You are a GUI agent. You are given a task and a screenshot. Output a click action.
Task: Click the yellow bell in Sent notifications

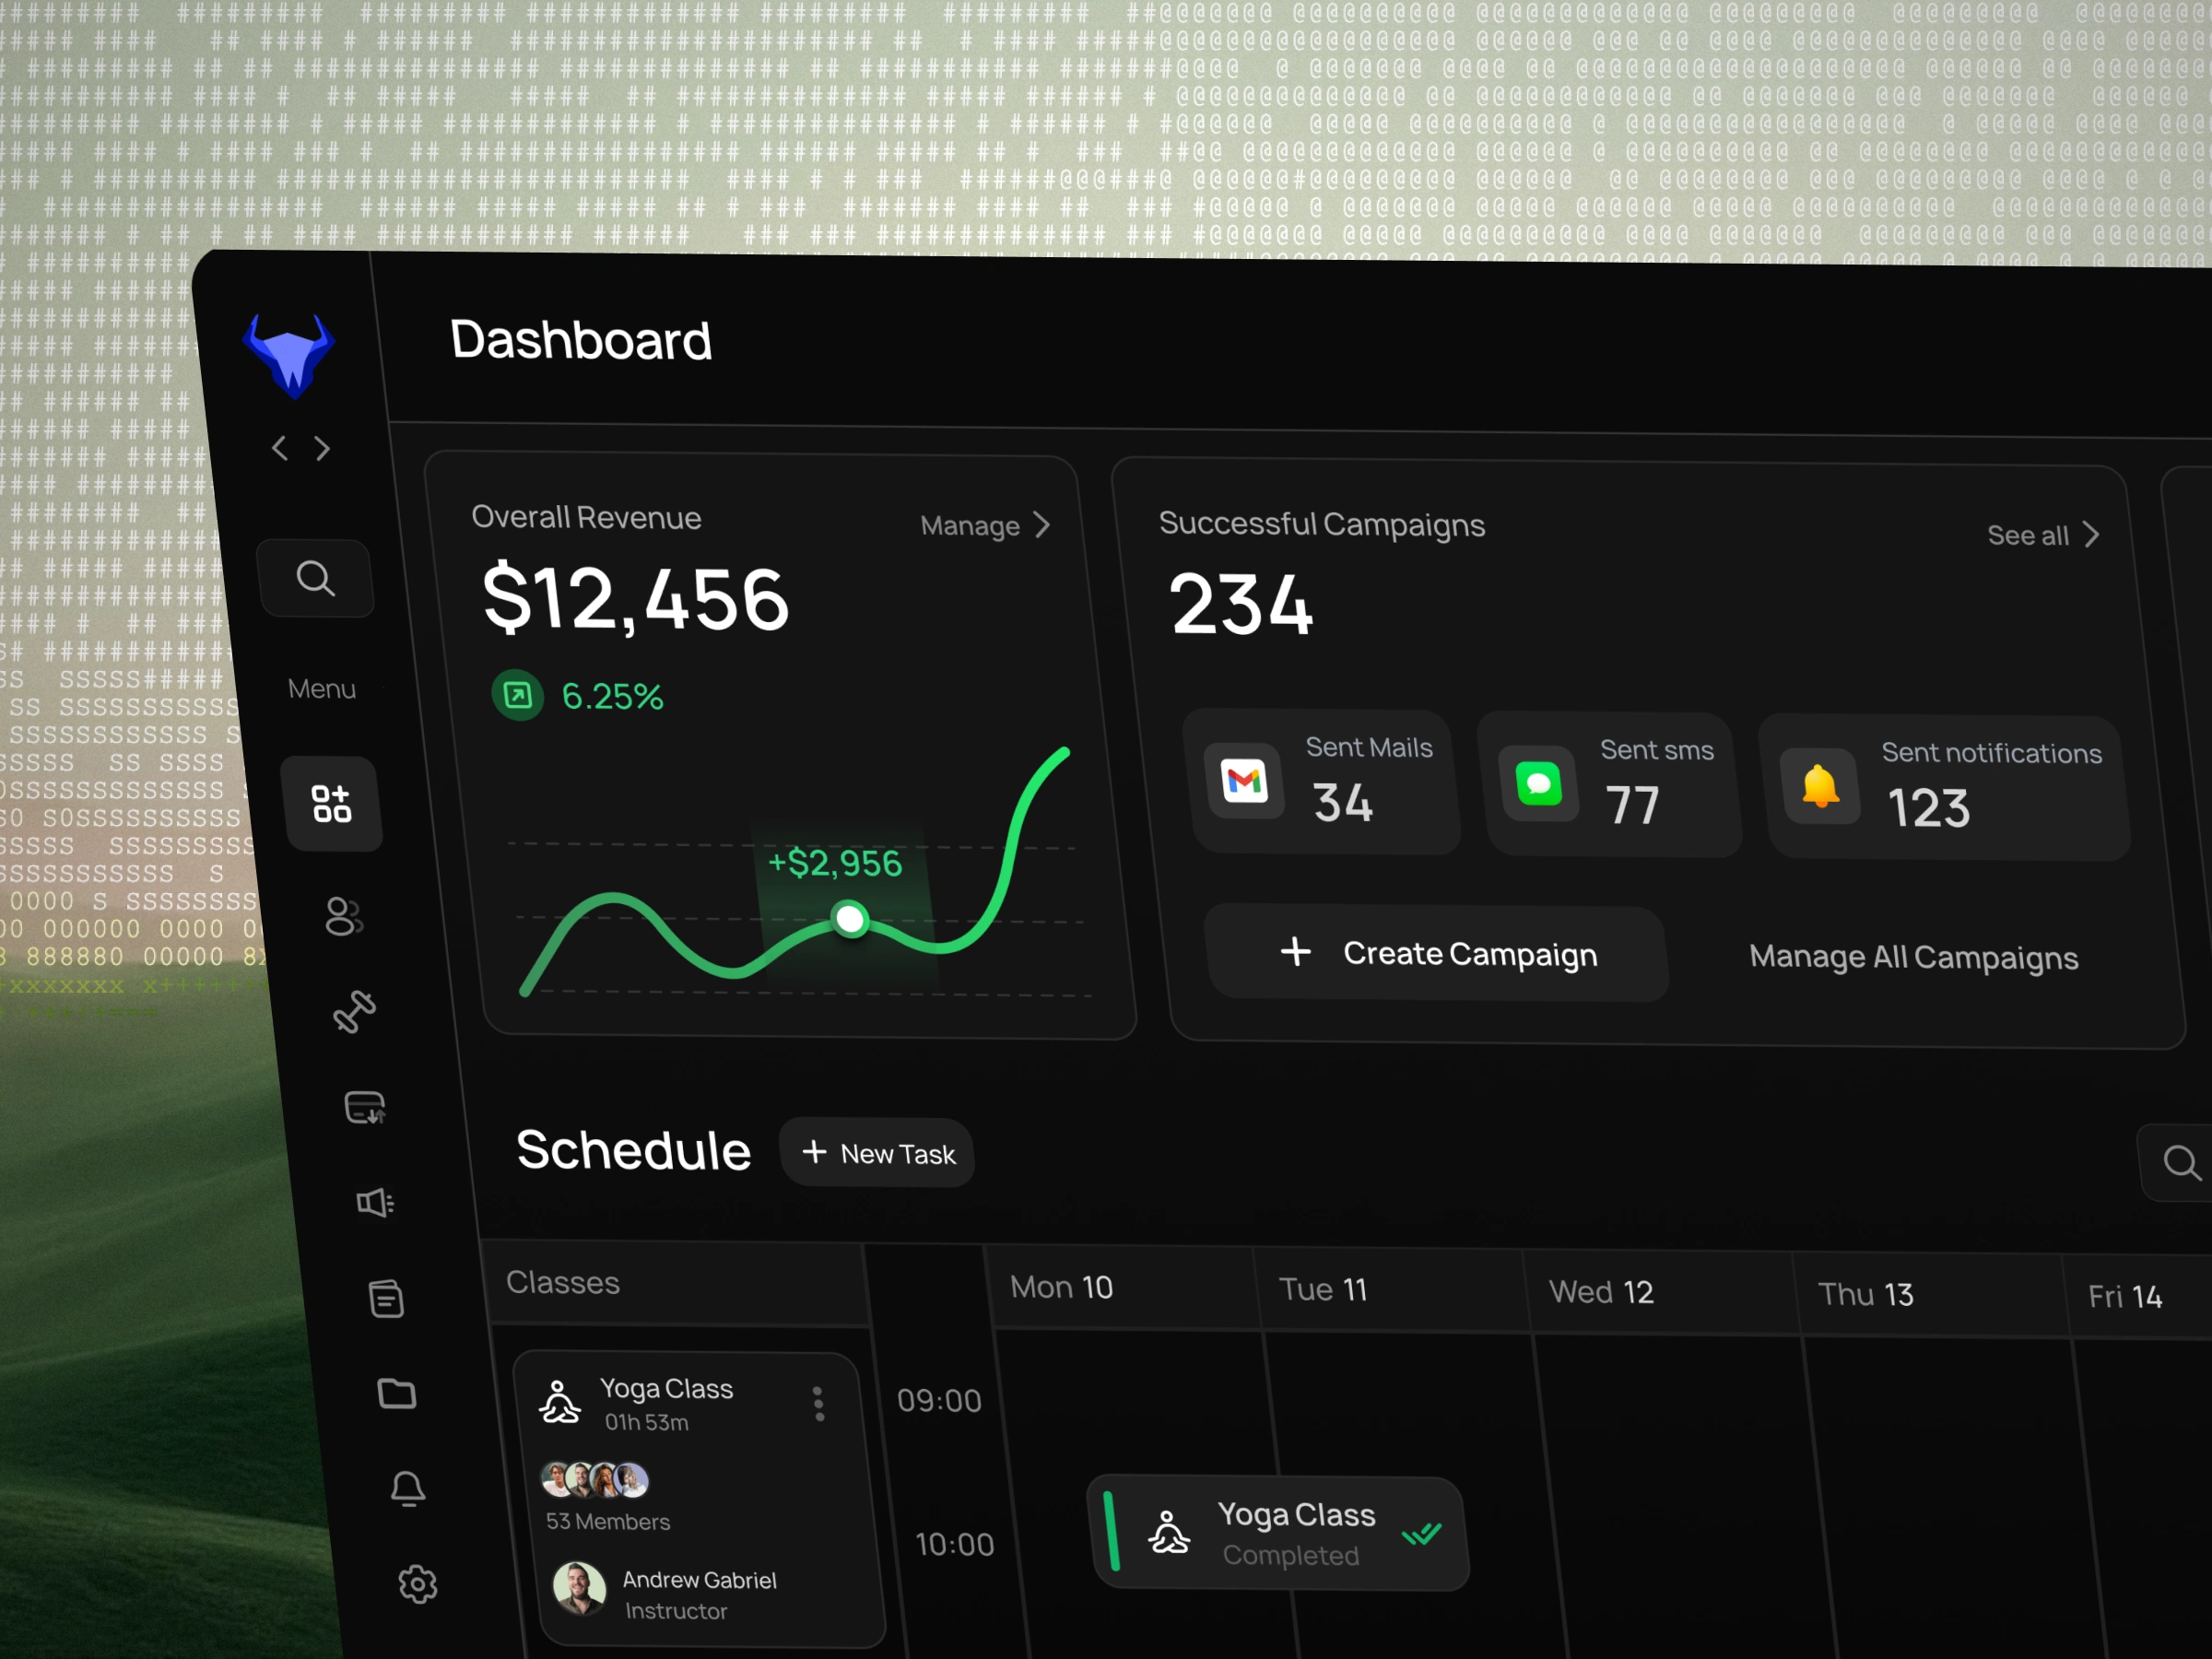[1820, 787]
